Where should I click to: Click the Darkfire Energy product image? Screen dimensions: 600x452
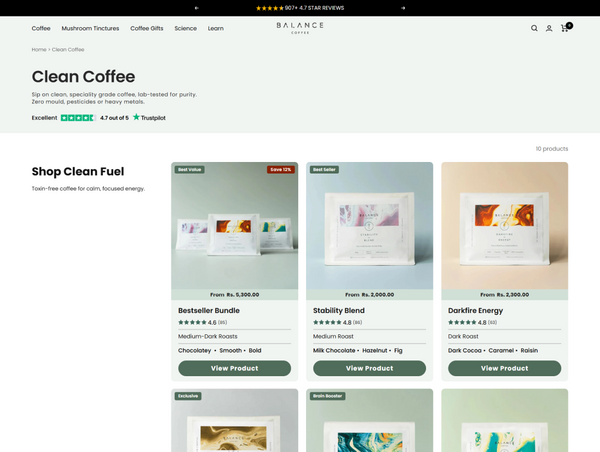505,226
